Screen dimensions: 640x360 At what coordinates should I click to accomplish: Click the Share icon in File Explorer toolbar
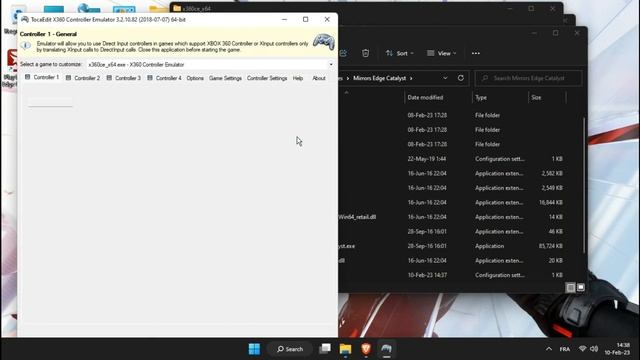coord(343,53)
